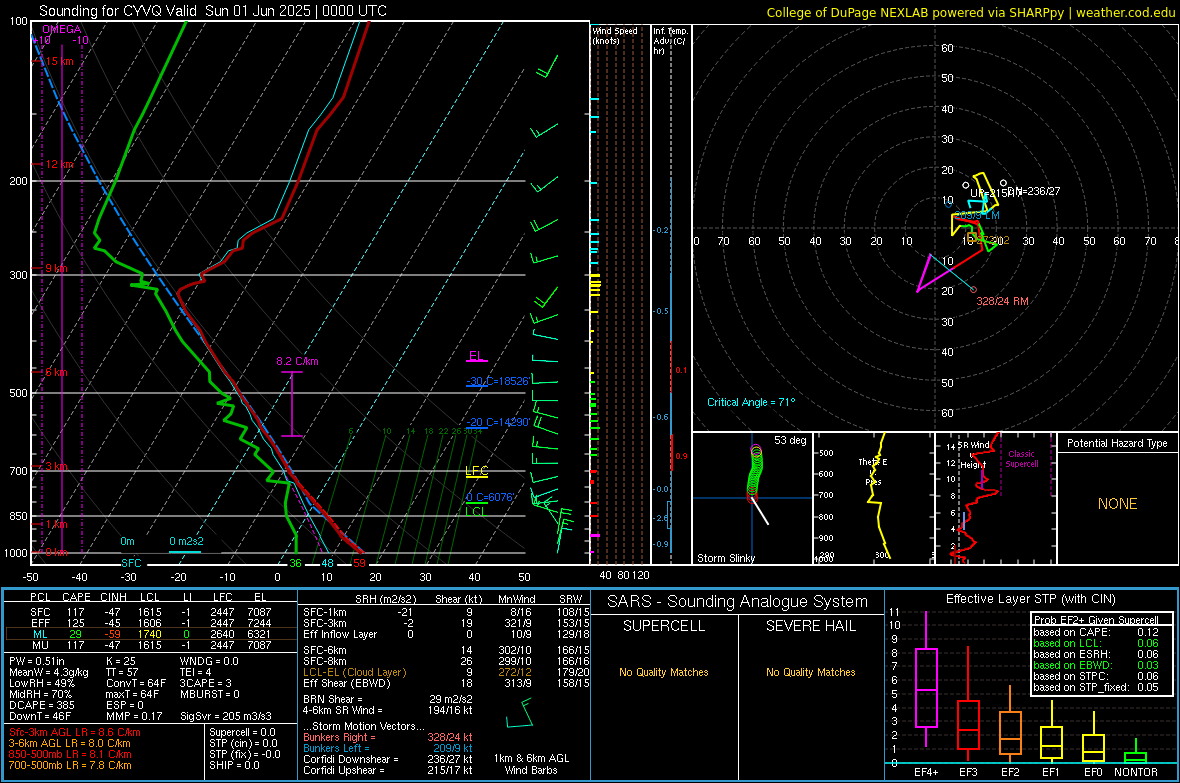Screen dimensions: 1180x783
Task: Click the red '59' surface temperature value
Action: (x=359, y=563)
